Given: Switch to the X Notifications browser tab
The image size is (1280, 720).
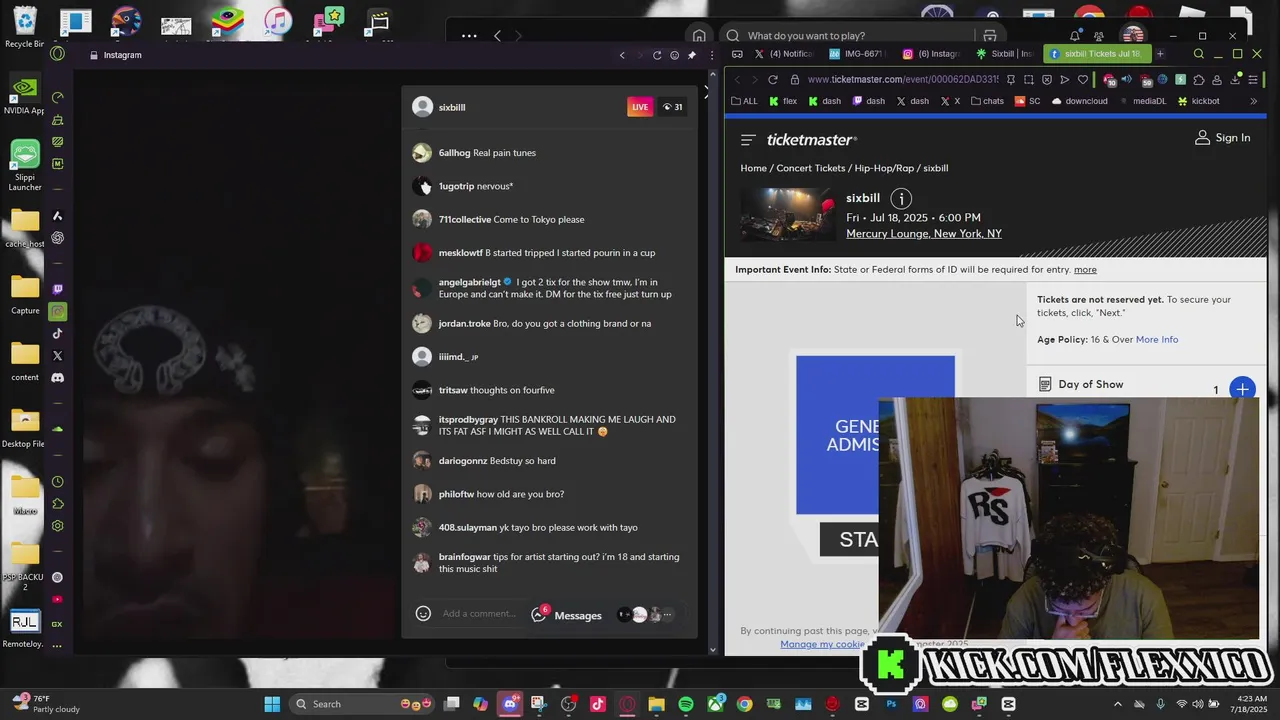Looking at the screenshot, I should (785, 54).
